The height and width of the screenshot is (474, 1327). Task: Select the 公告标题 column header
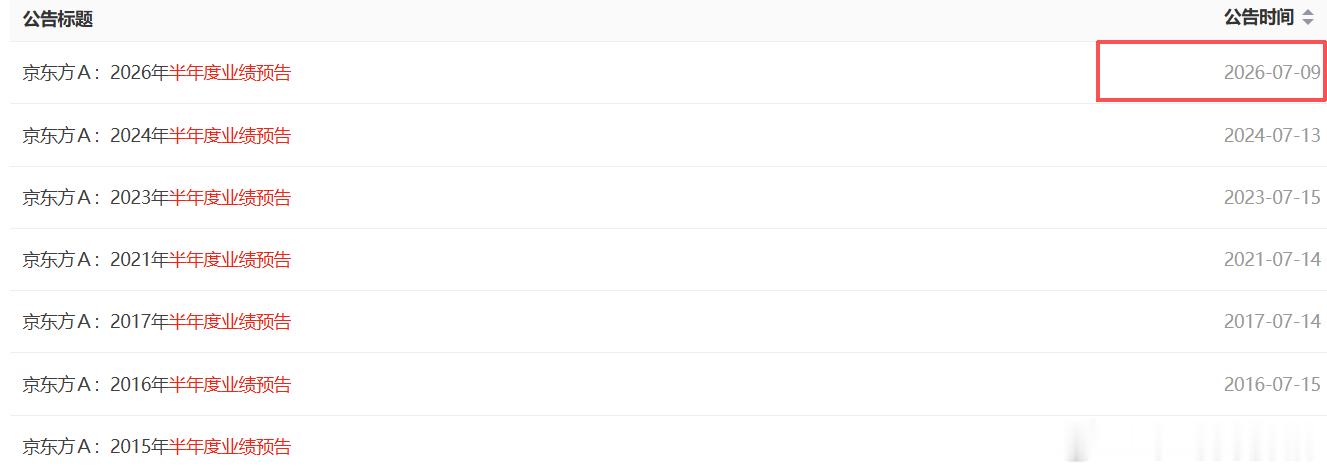pyautogui.click(x=58, y=19)
